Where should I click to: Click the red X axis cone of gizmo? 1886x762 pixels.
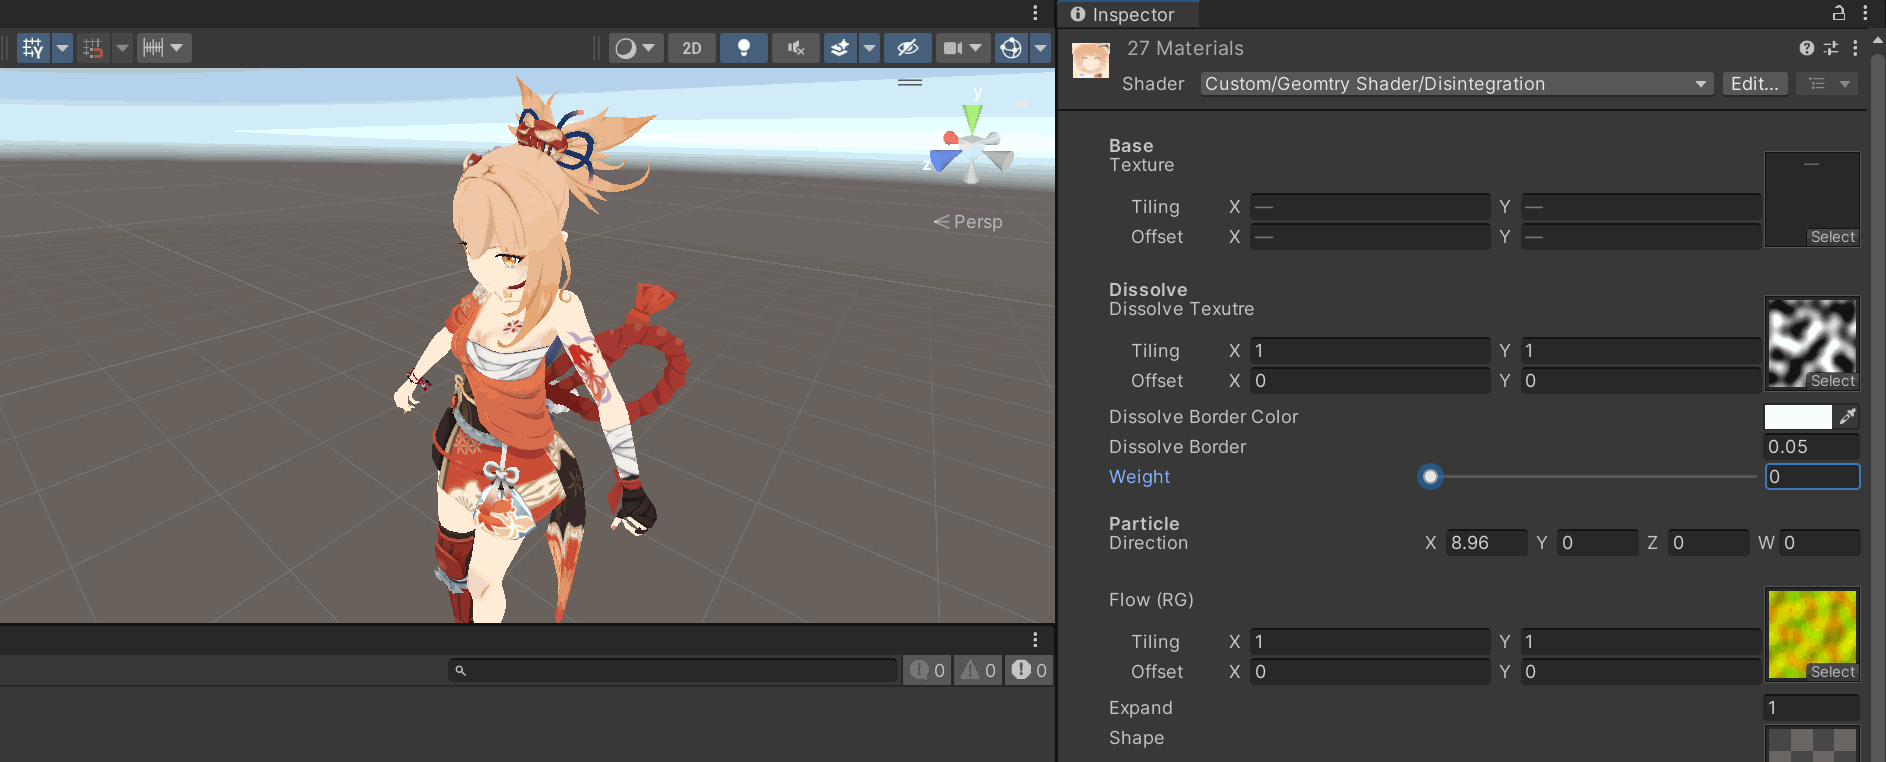[951, 139]
